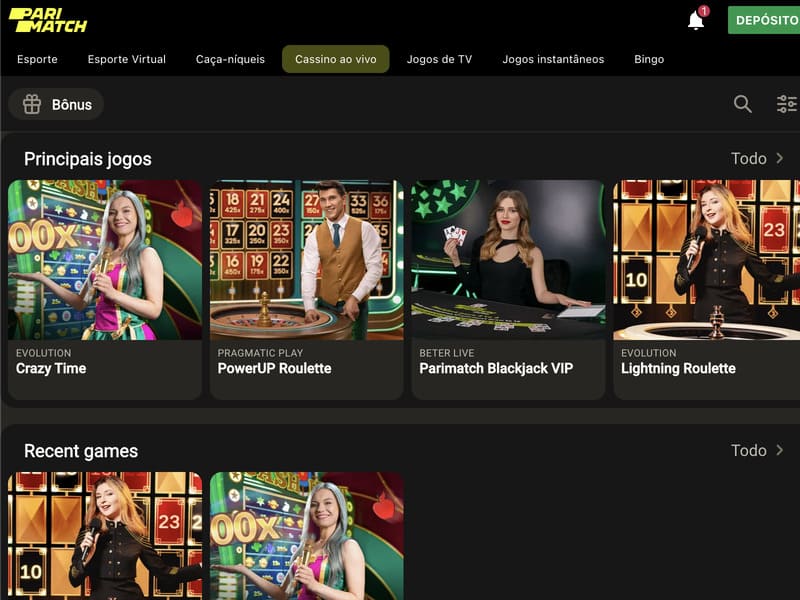Screen dimensions: 800x600
Task: Open the game search magnifier
Action: [742, 104]
